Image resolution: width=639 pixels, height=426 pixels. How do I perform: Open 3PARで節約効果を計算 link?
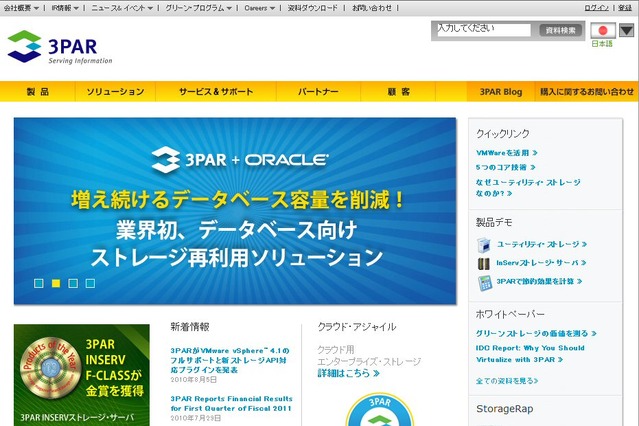pos(539,281)
